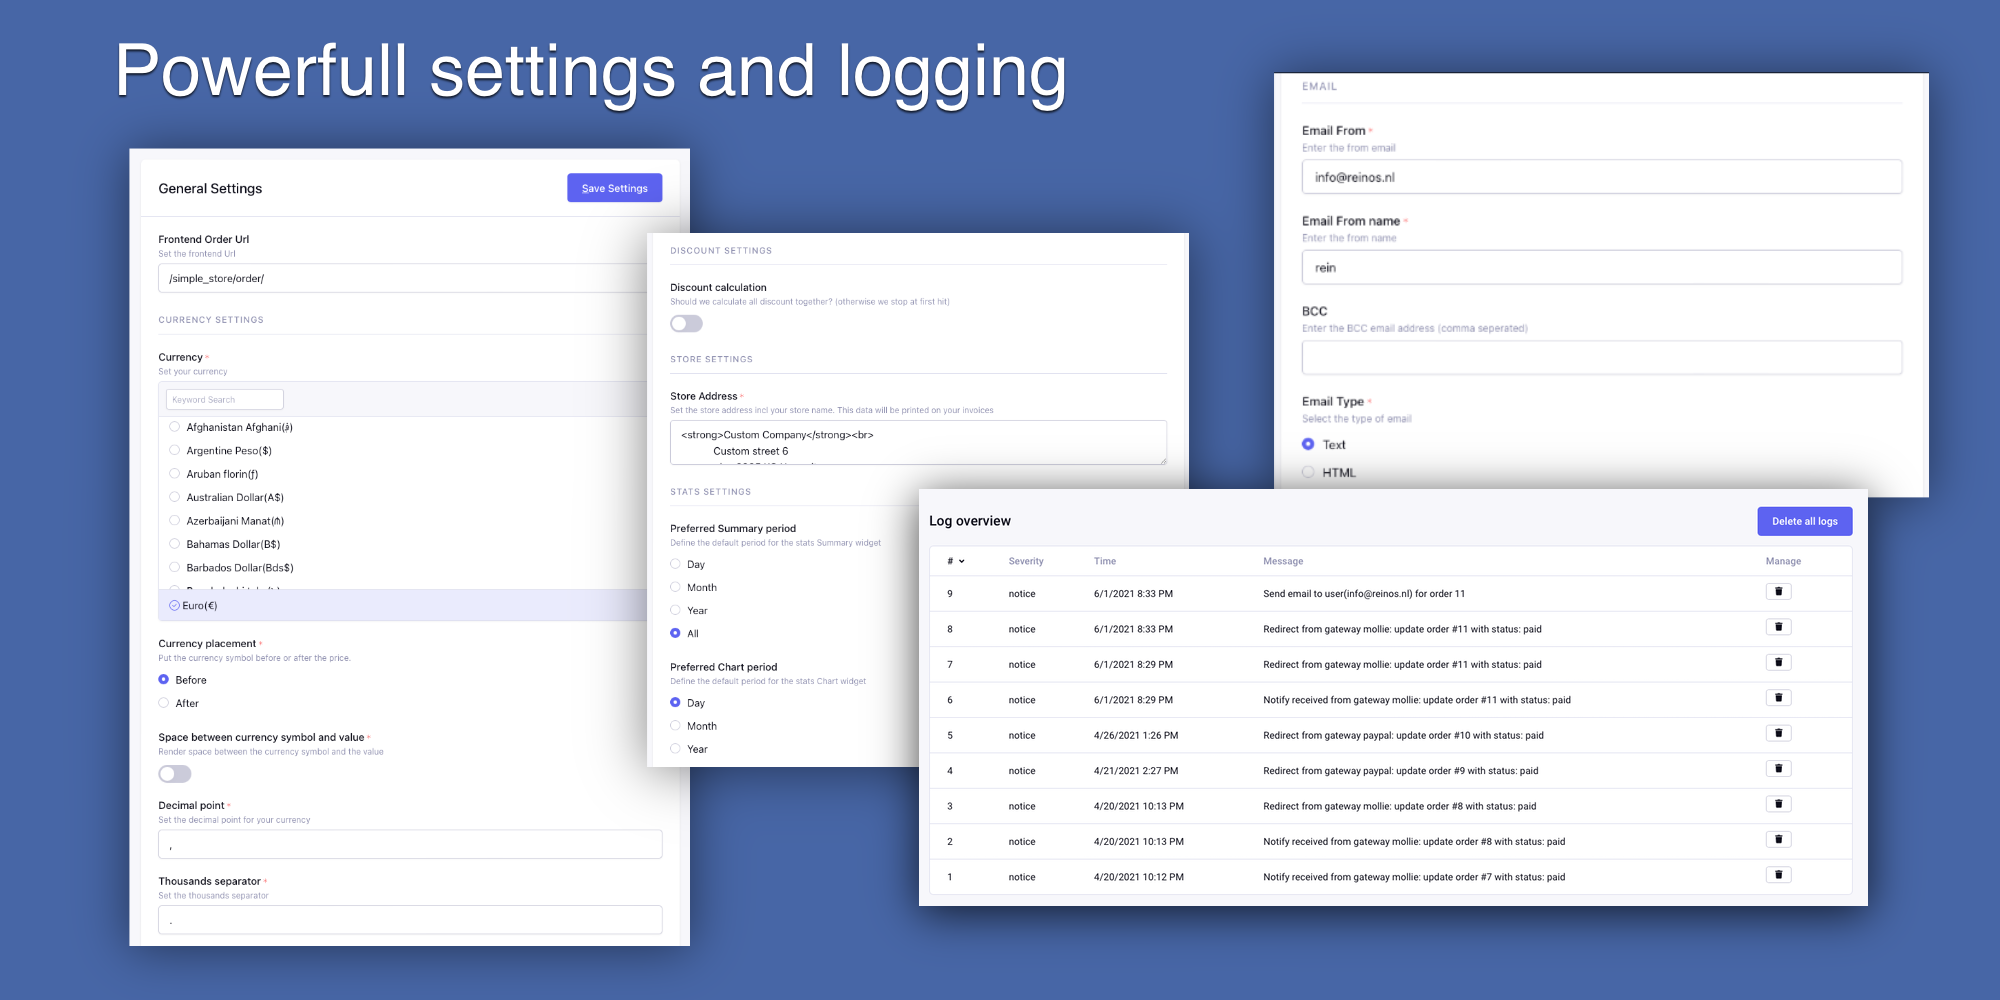Select the chosen Euro(€) currency row
The height and width of the screenshot is (1000, 2000).
[x=403, y=605]
